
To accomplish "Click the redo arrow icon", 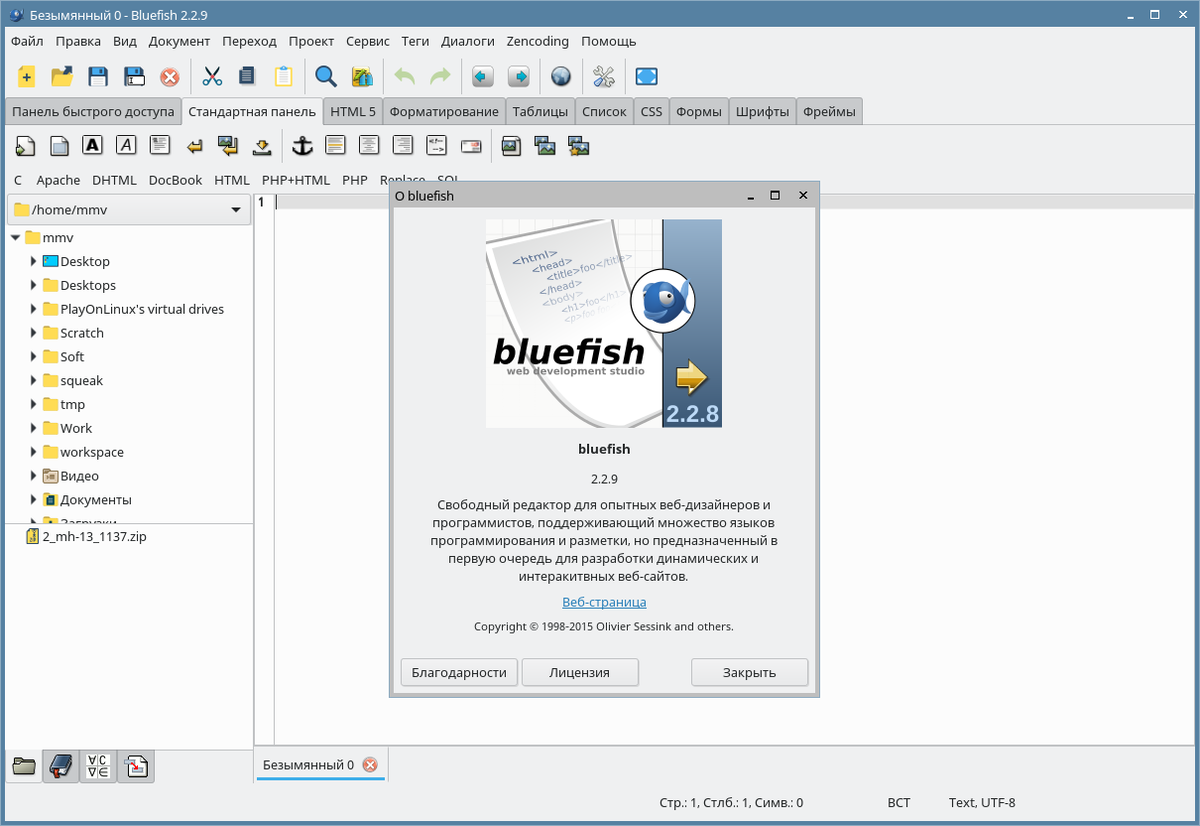I will 440,76.
